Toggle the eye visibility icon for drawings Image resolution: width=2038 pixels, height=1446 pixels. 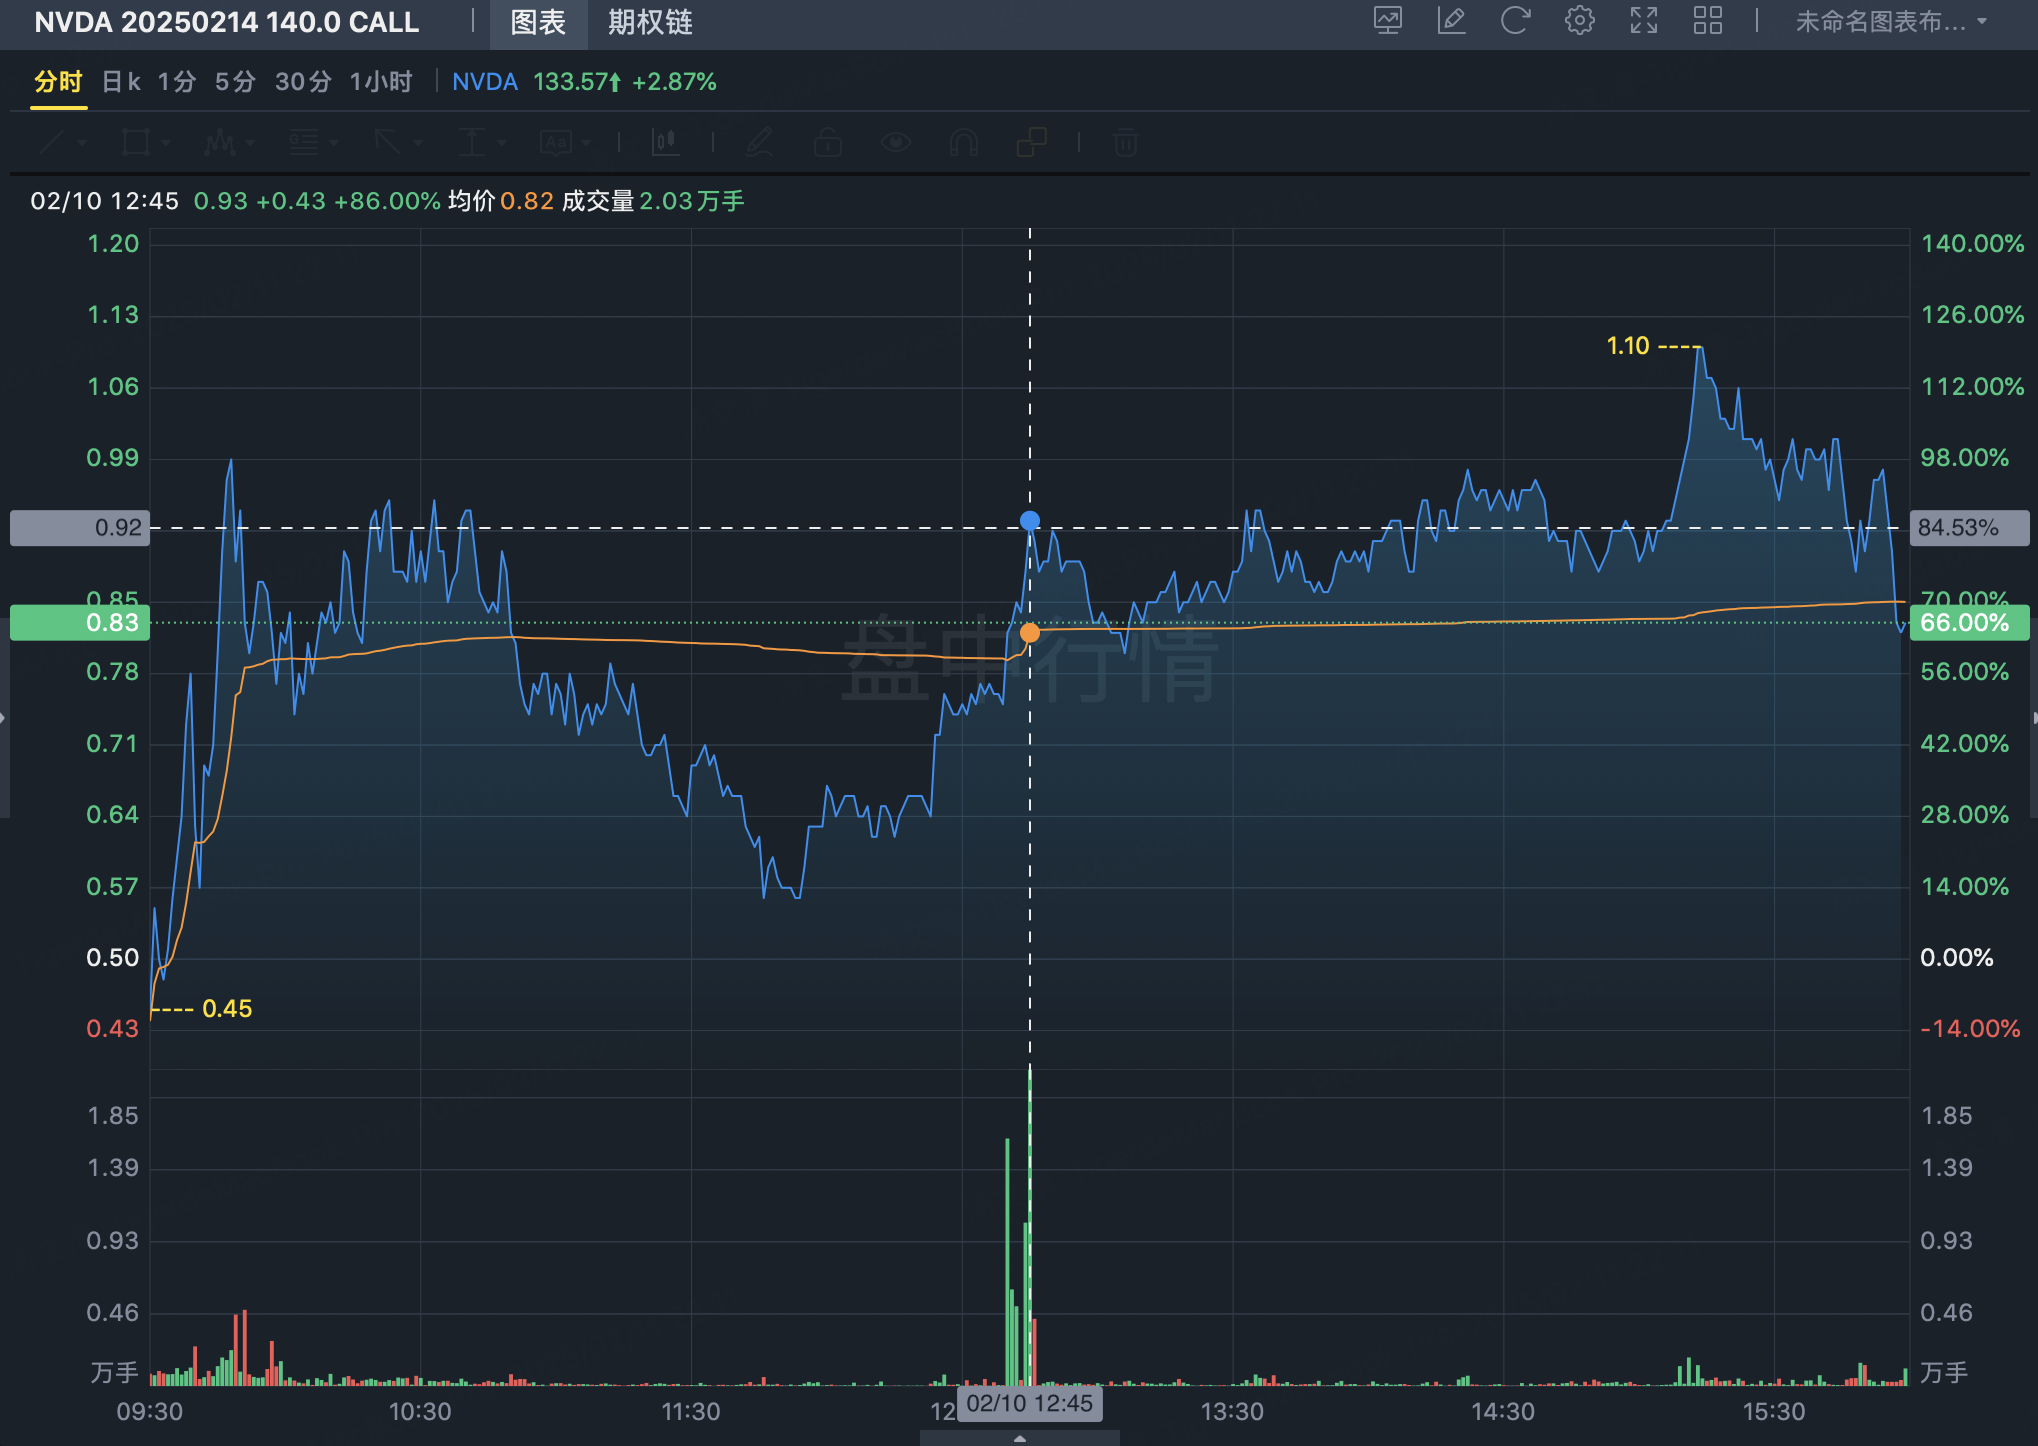coord(895,143)
